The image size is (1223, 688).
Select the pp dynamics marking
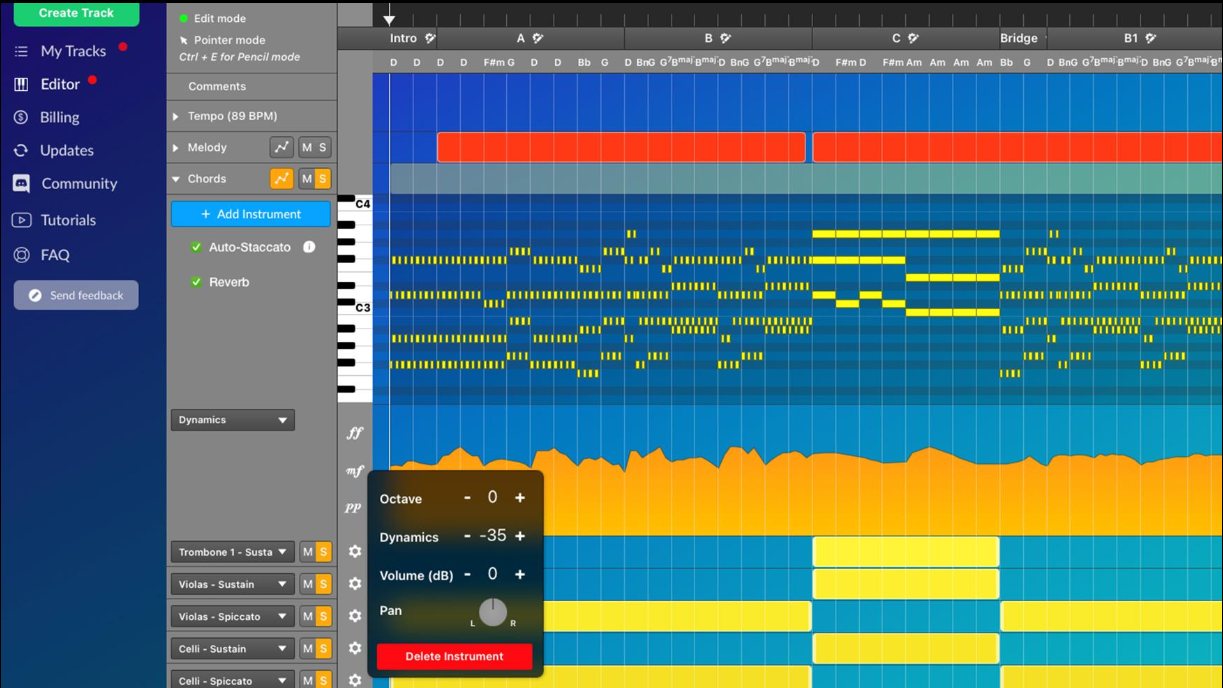pos(353,507)
